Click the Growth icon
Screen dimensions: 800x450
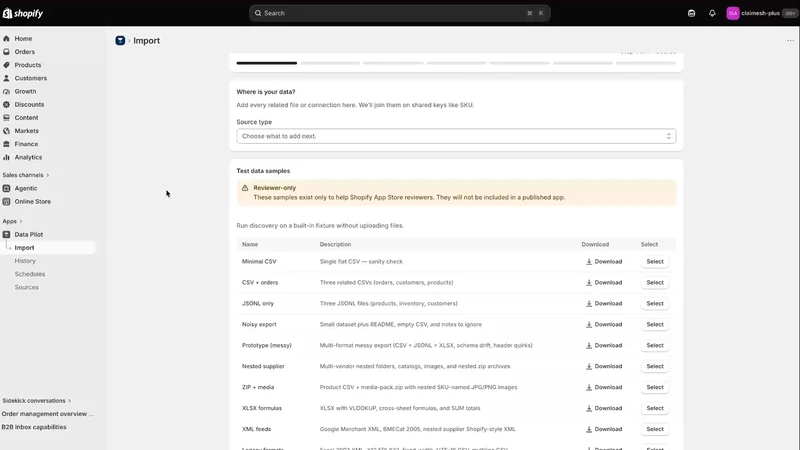[6, 91]
